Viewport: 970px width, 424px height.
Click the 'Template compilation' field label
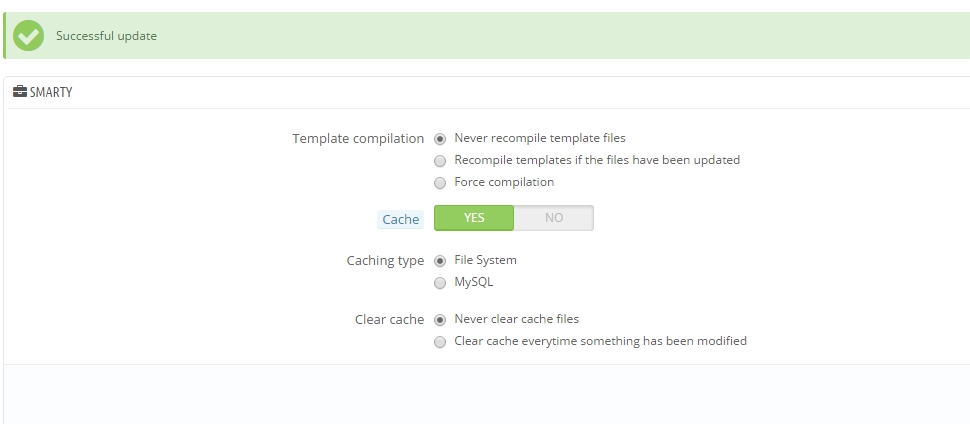coord(358,139)
